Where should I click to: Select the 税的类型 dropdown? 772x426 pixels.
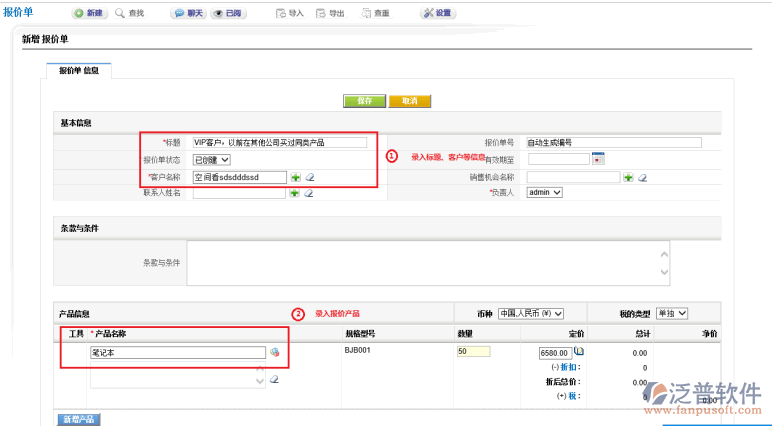click(x=672, y=313)
